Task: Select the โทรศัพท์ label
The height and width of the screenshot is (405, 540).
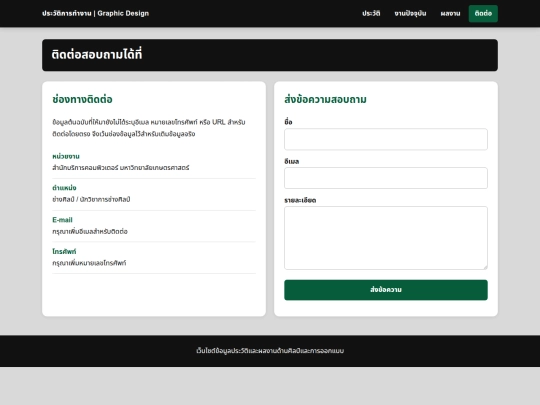Action: [x=64, y=251]
